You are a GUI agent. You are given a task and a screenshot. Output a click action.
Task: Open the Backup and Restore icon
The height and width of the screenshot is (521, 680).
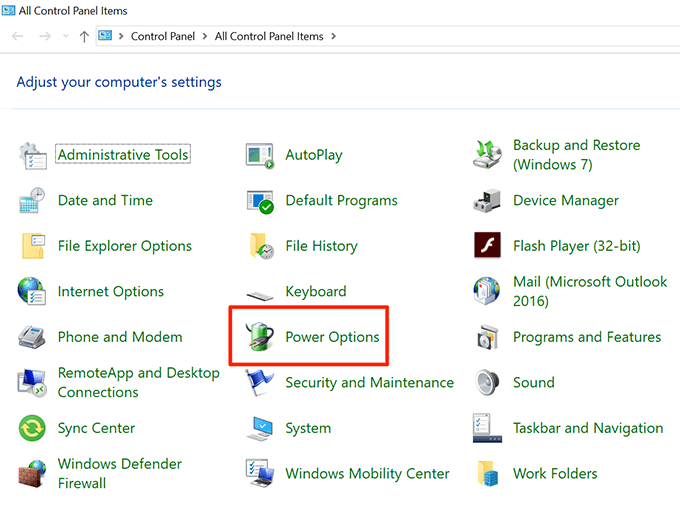(x=487, y=154)
